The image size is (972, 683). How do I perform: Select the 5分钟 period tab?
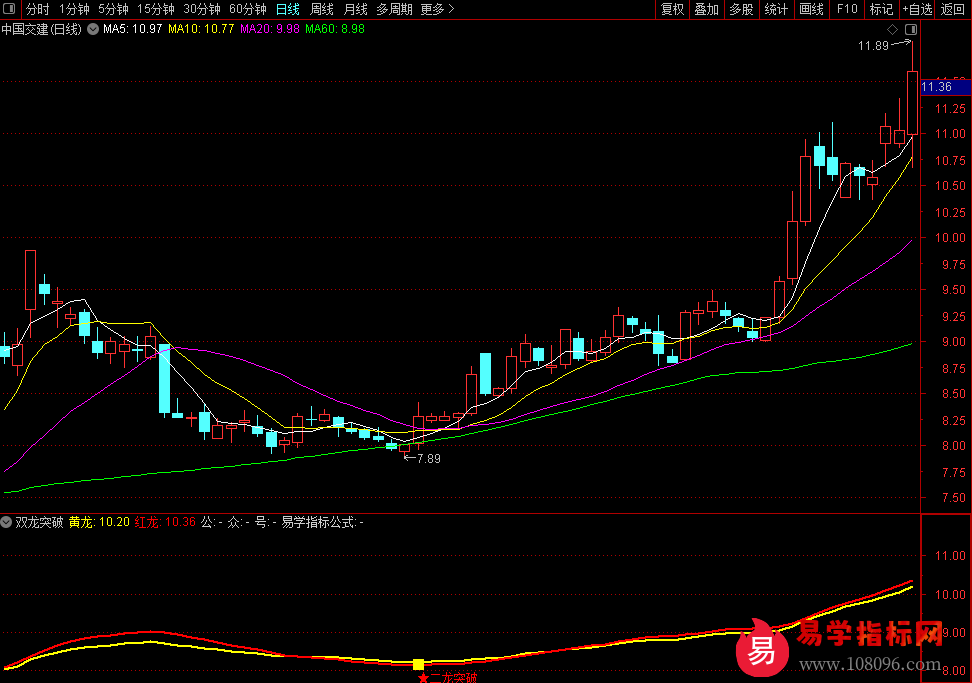[x=113, y=9]
